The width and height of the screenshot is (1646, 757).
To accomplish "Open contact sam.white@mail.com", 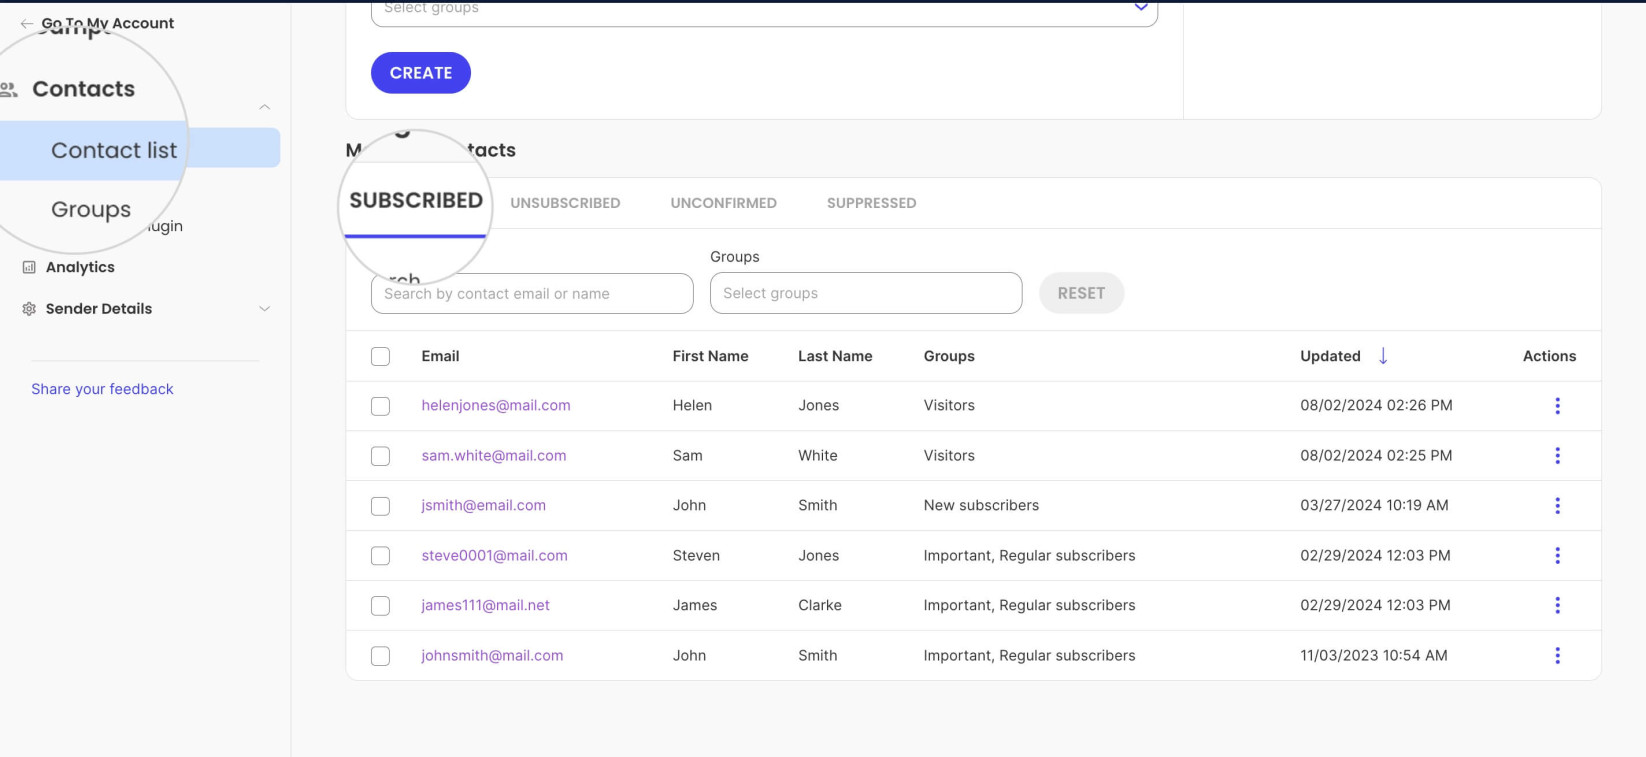I will pos(494,455).
